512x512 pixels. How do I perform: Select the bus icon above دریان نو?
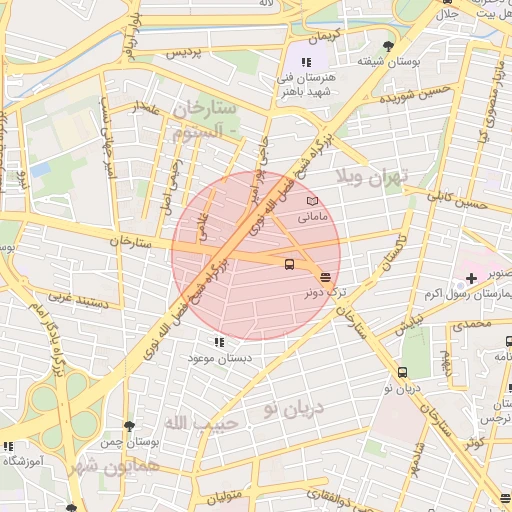click(x=402, y=372)
